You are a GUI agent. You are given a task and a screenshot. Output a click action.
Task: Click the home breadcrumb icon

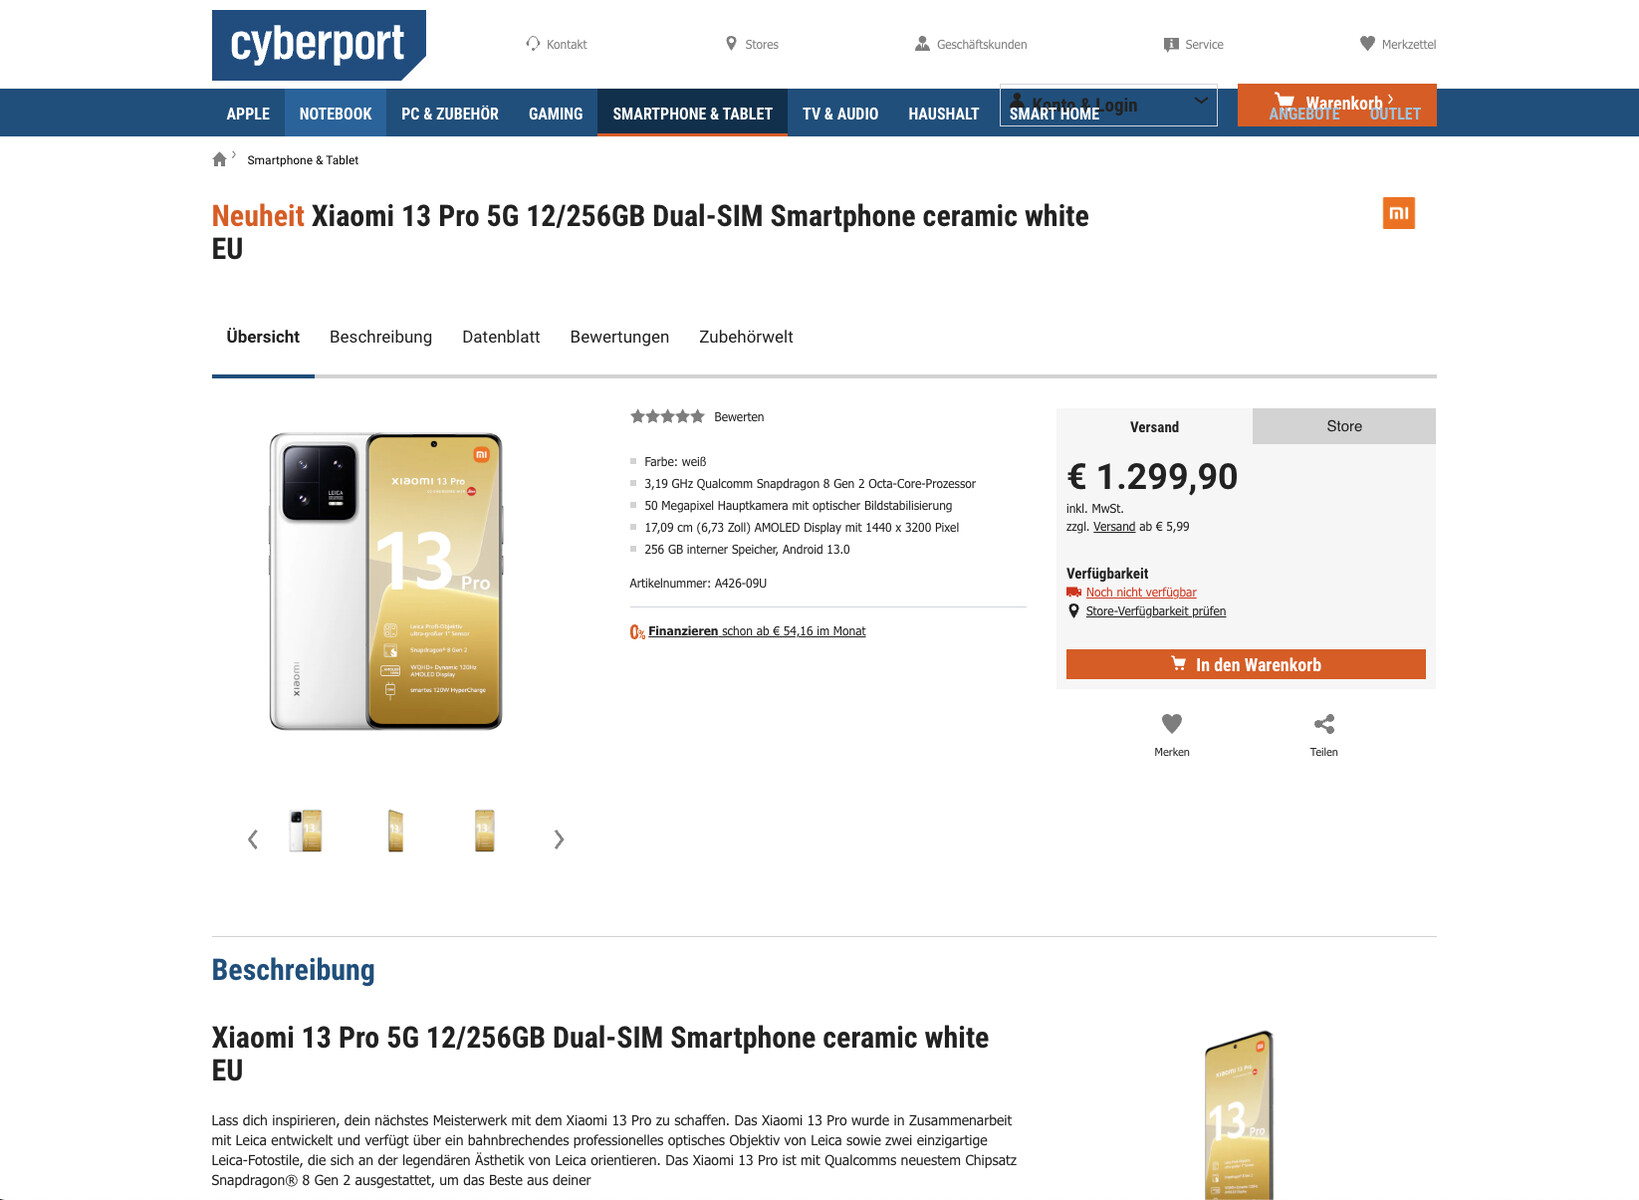coord(220,160)
